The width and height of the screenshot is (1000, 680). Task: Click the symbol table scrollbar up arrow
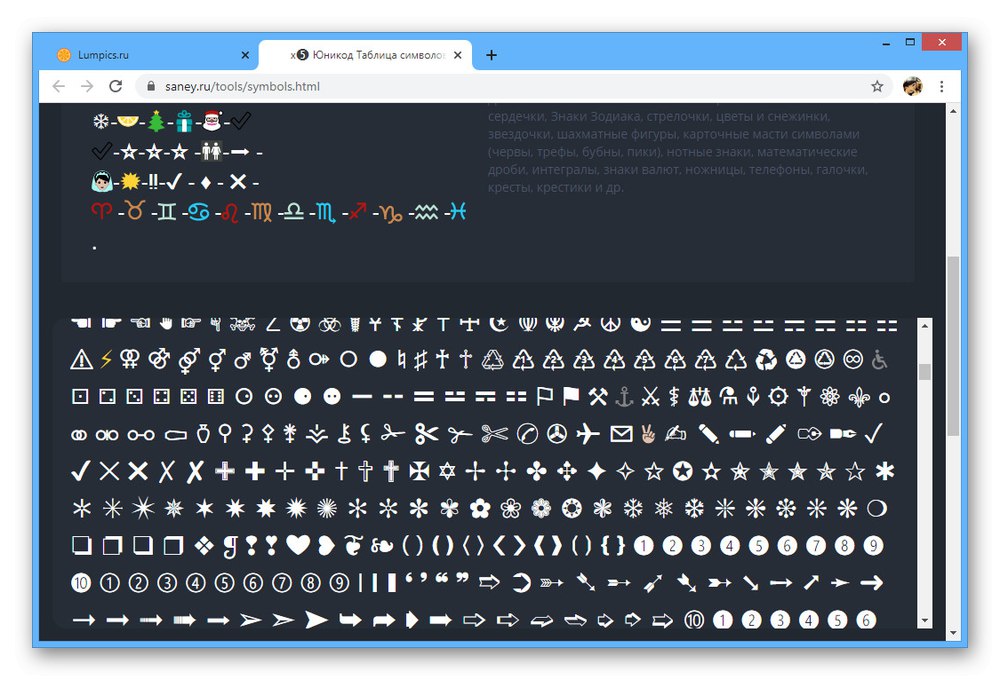pyautogui.click(x=925, y=326)
